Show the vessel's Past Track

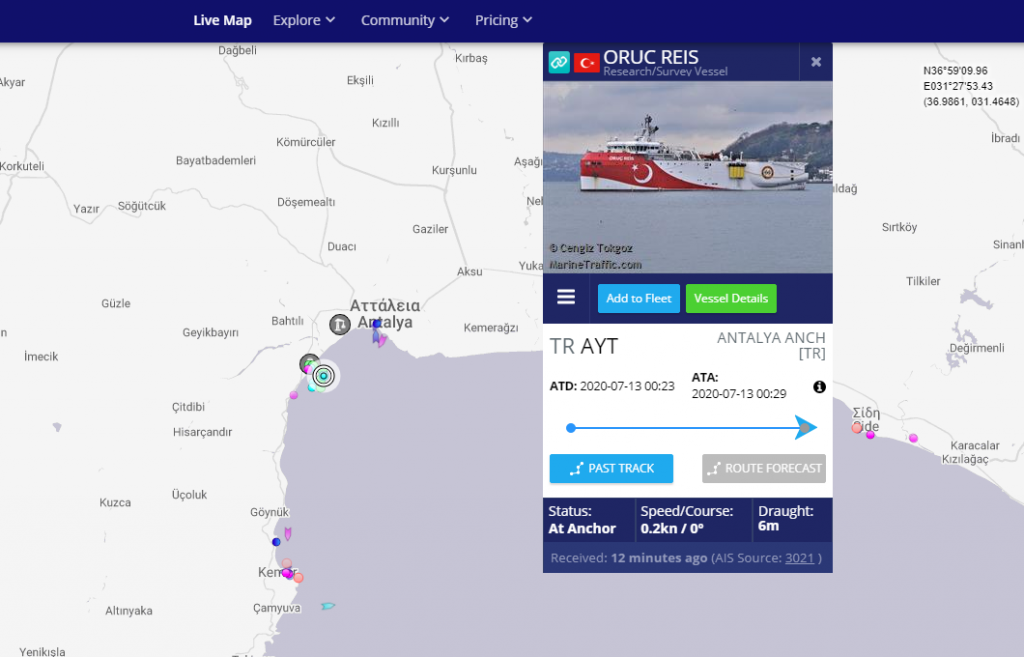tap(611, 468)
